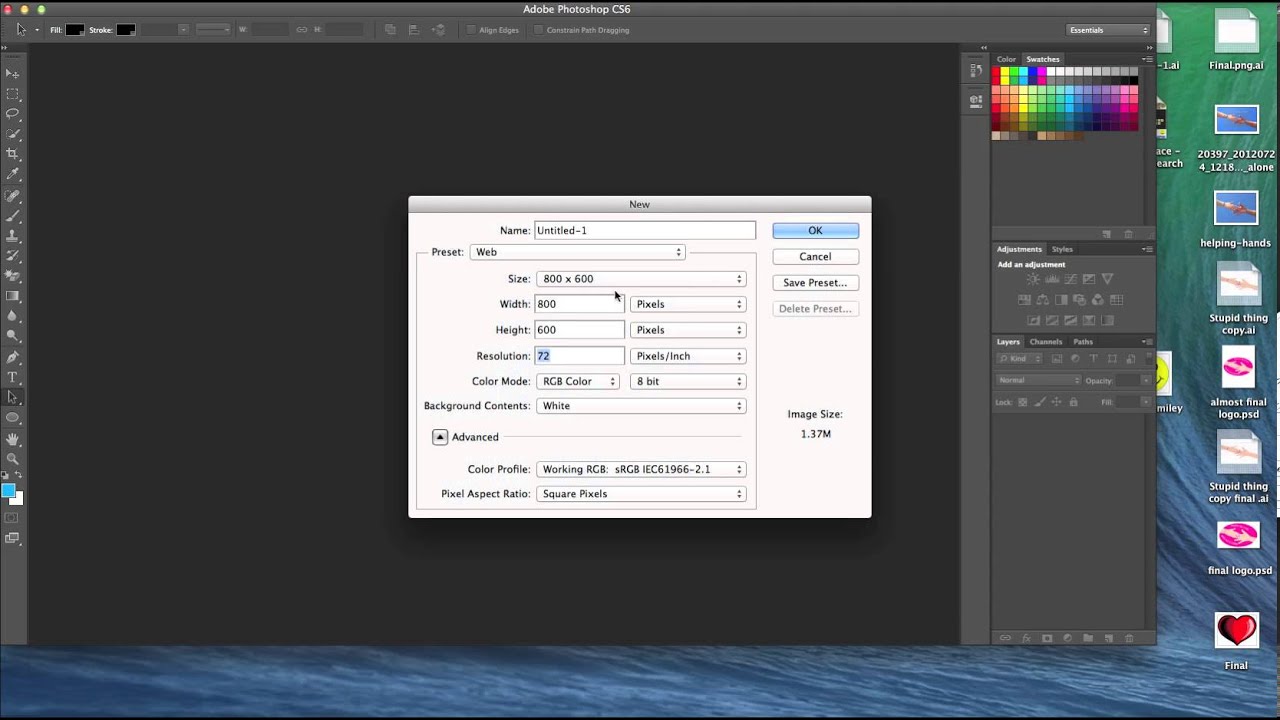Click the create new group folder icon
Viewport: 1280px width, 720px height.
point(1088,638)
